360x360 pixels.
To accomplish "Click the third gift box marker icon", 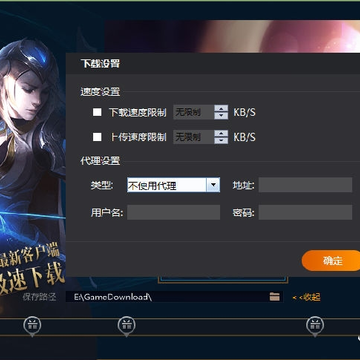I will [x=315, y=325].
